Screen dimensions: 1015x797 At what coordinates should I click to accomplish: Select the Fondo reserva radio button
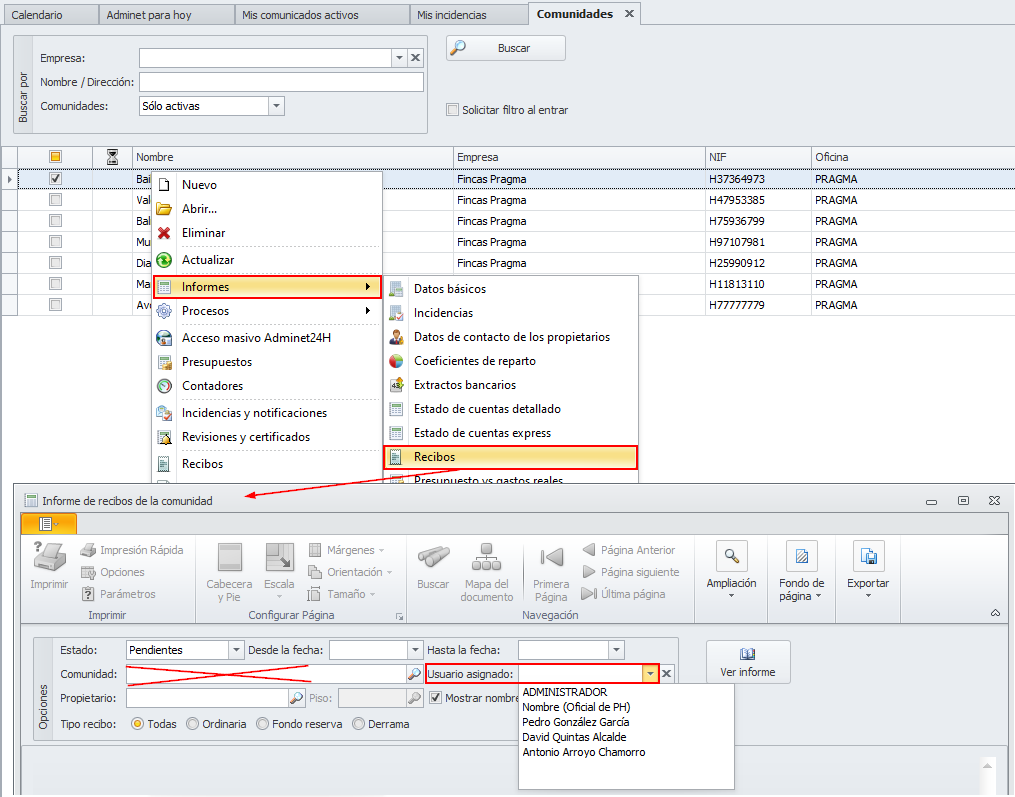(262, 724)
